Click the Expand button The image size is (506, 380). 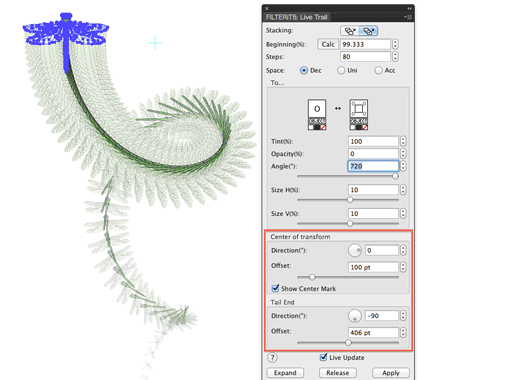(285, 373)
